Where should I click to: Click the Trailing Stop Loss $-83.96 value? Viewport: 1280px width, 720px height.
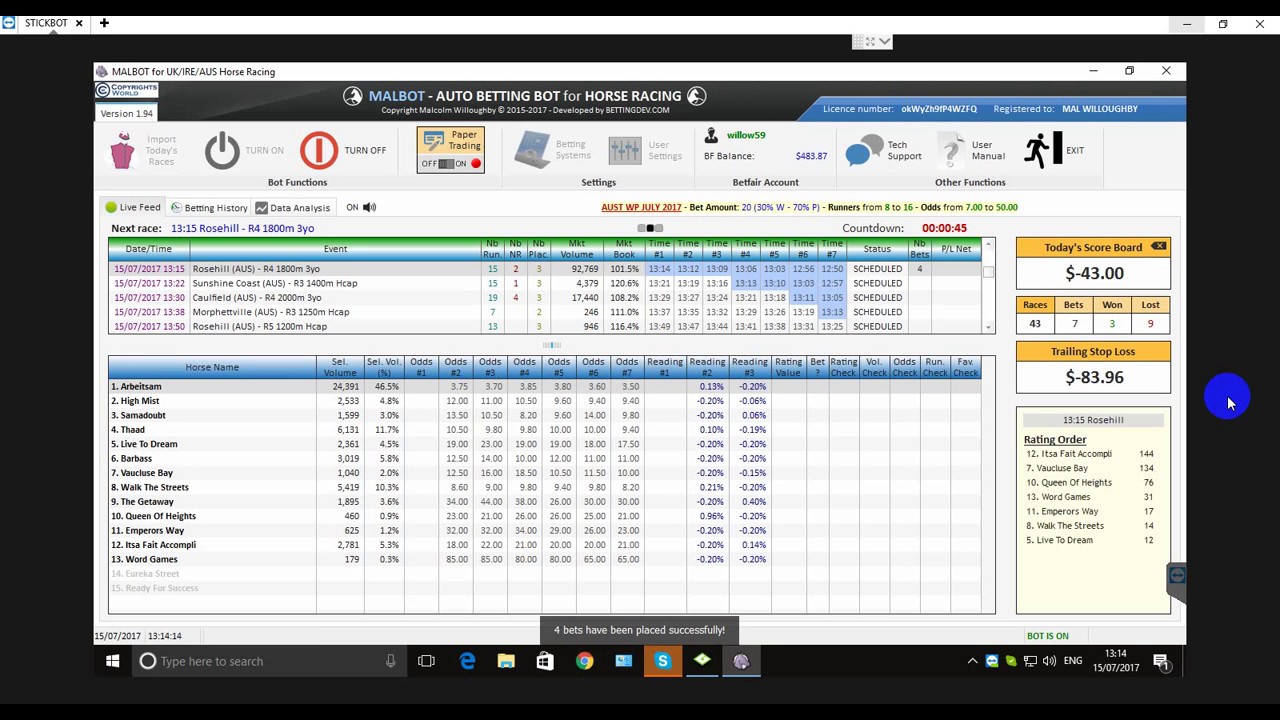click(x=1094, y=377)
